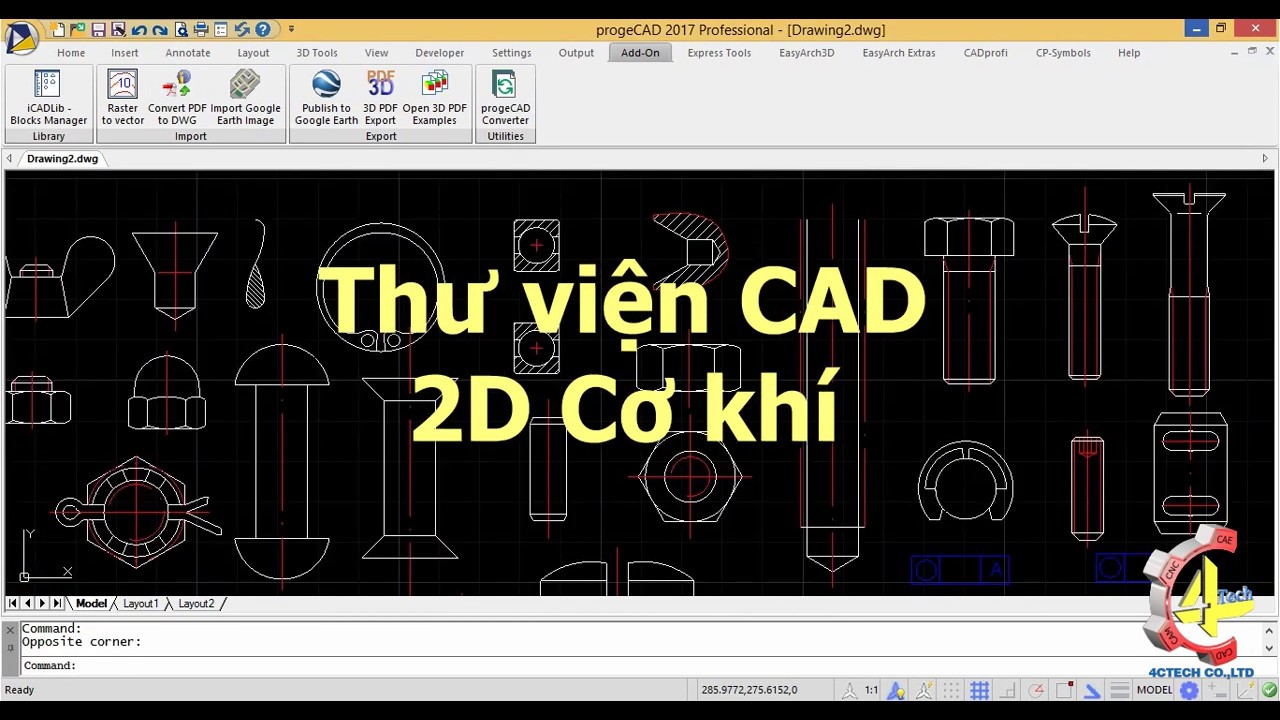The image size is (1280, 720).
Task: Open 3D PDF Examples
Action: (434, 97)
